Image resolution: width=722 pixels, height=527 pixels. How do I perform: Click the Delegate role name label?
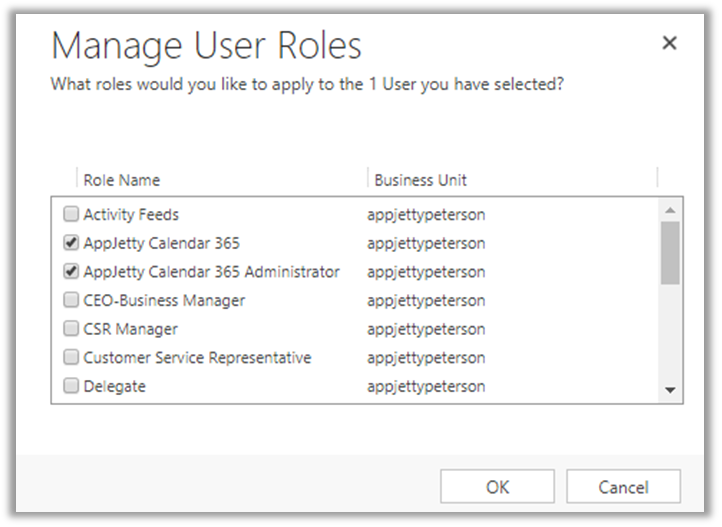pos(114,387)
